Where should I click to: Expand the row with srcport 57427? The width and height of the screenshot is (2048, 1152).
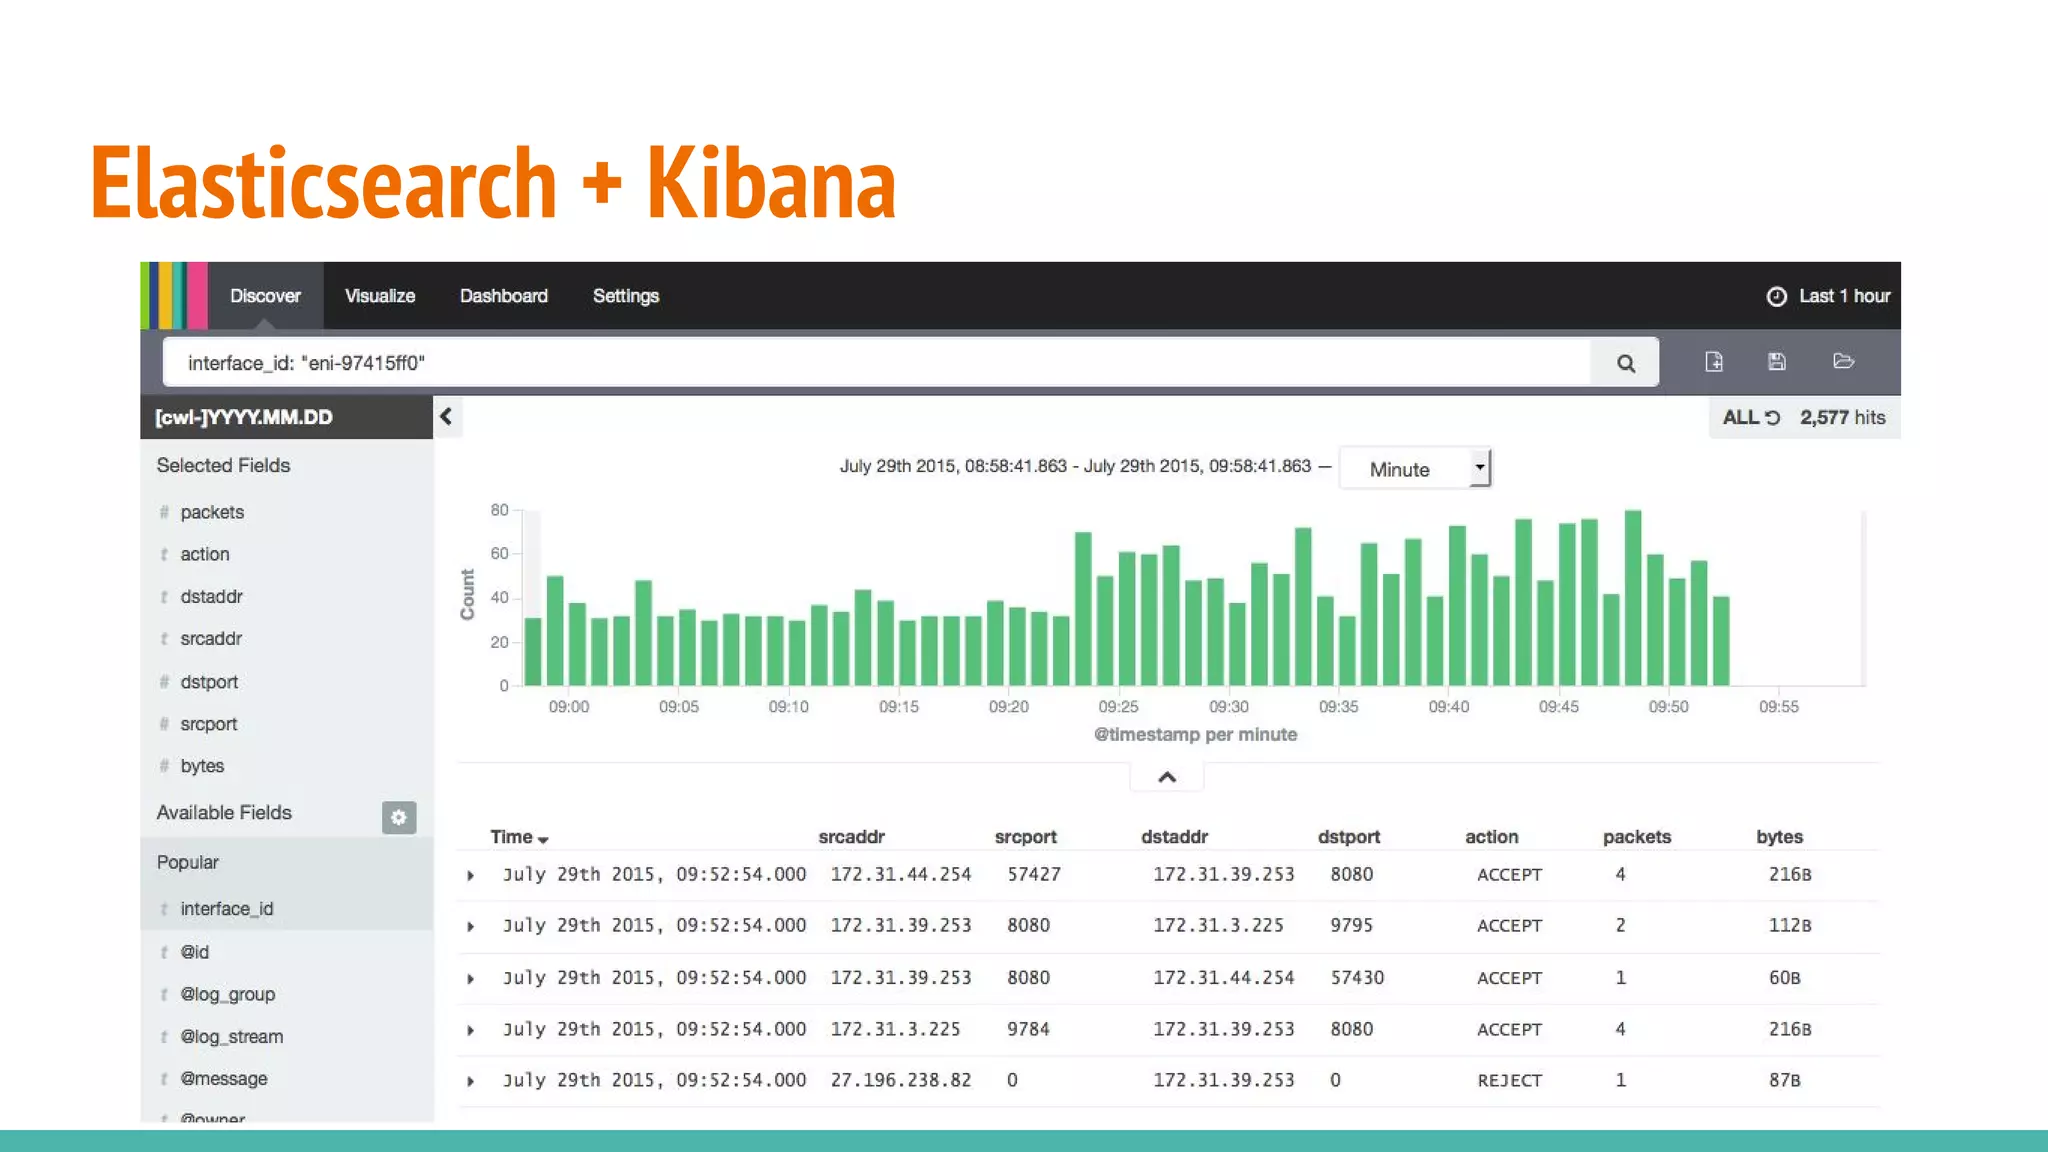[471, 876]
